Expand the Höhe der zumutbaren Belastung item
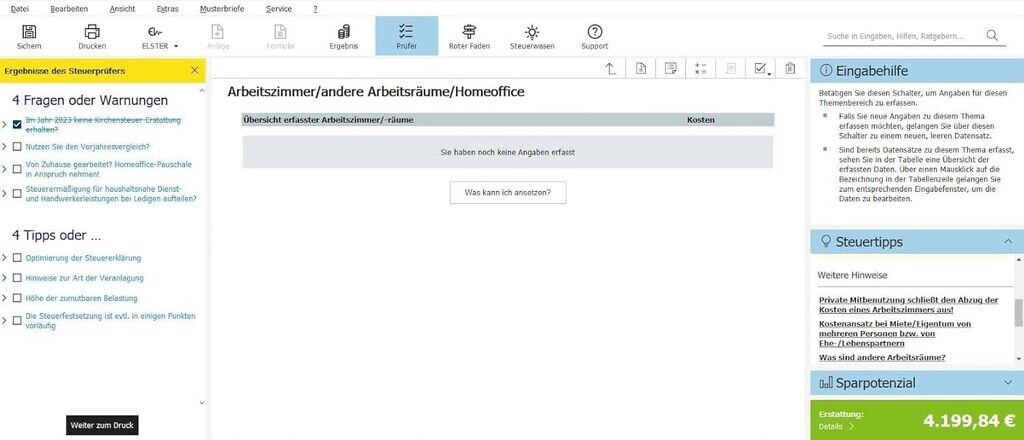Image resolution: width=1024 pixels, height=440 pixels. (5, 298)
